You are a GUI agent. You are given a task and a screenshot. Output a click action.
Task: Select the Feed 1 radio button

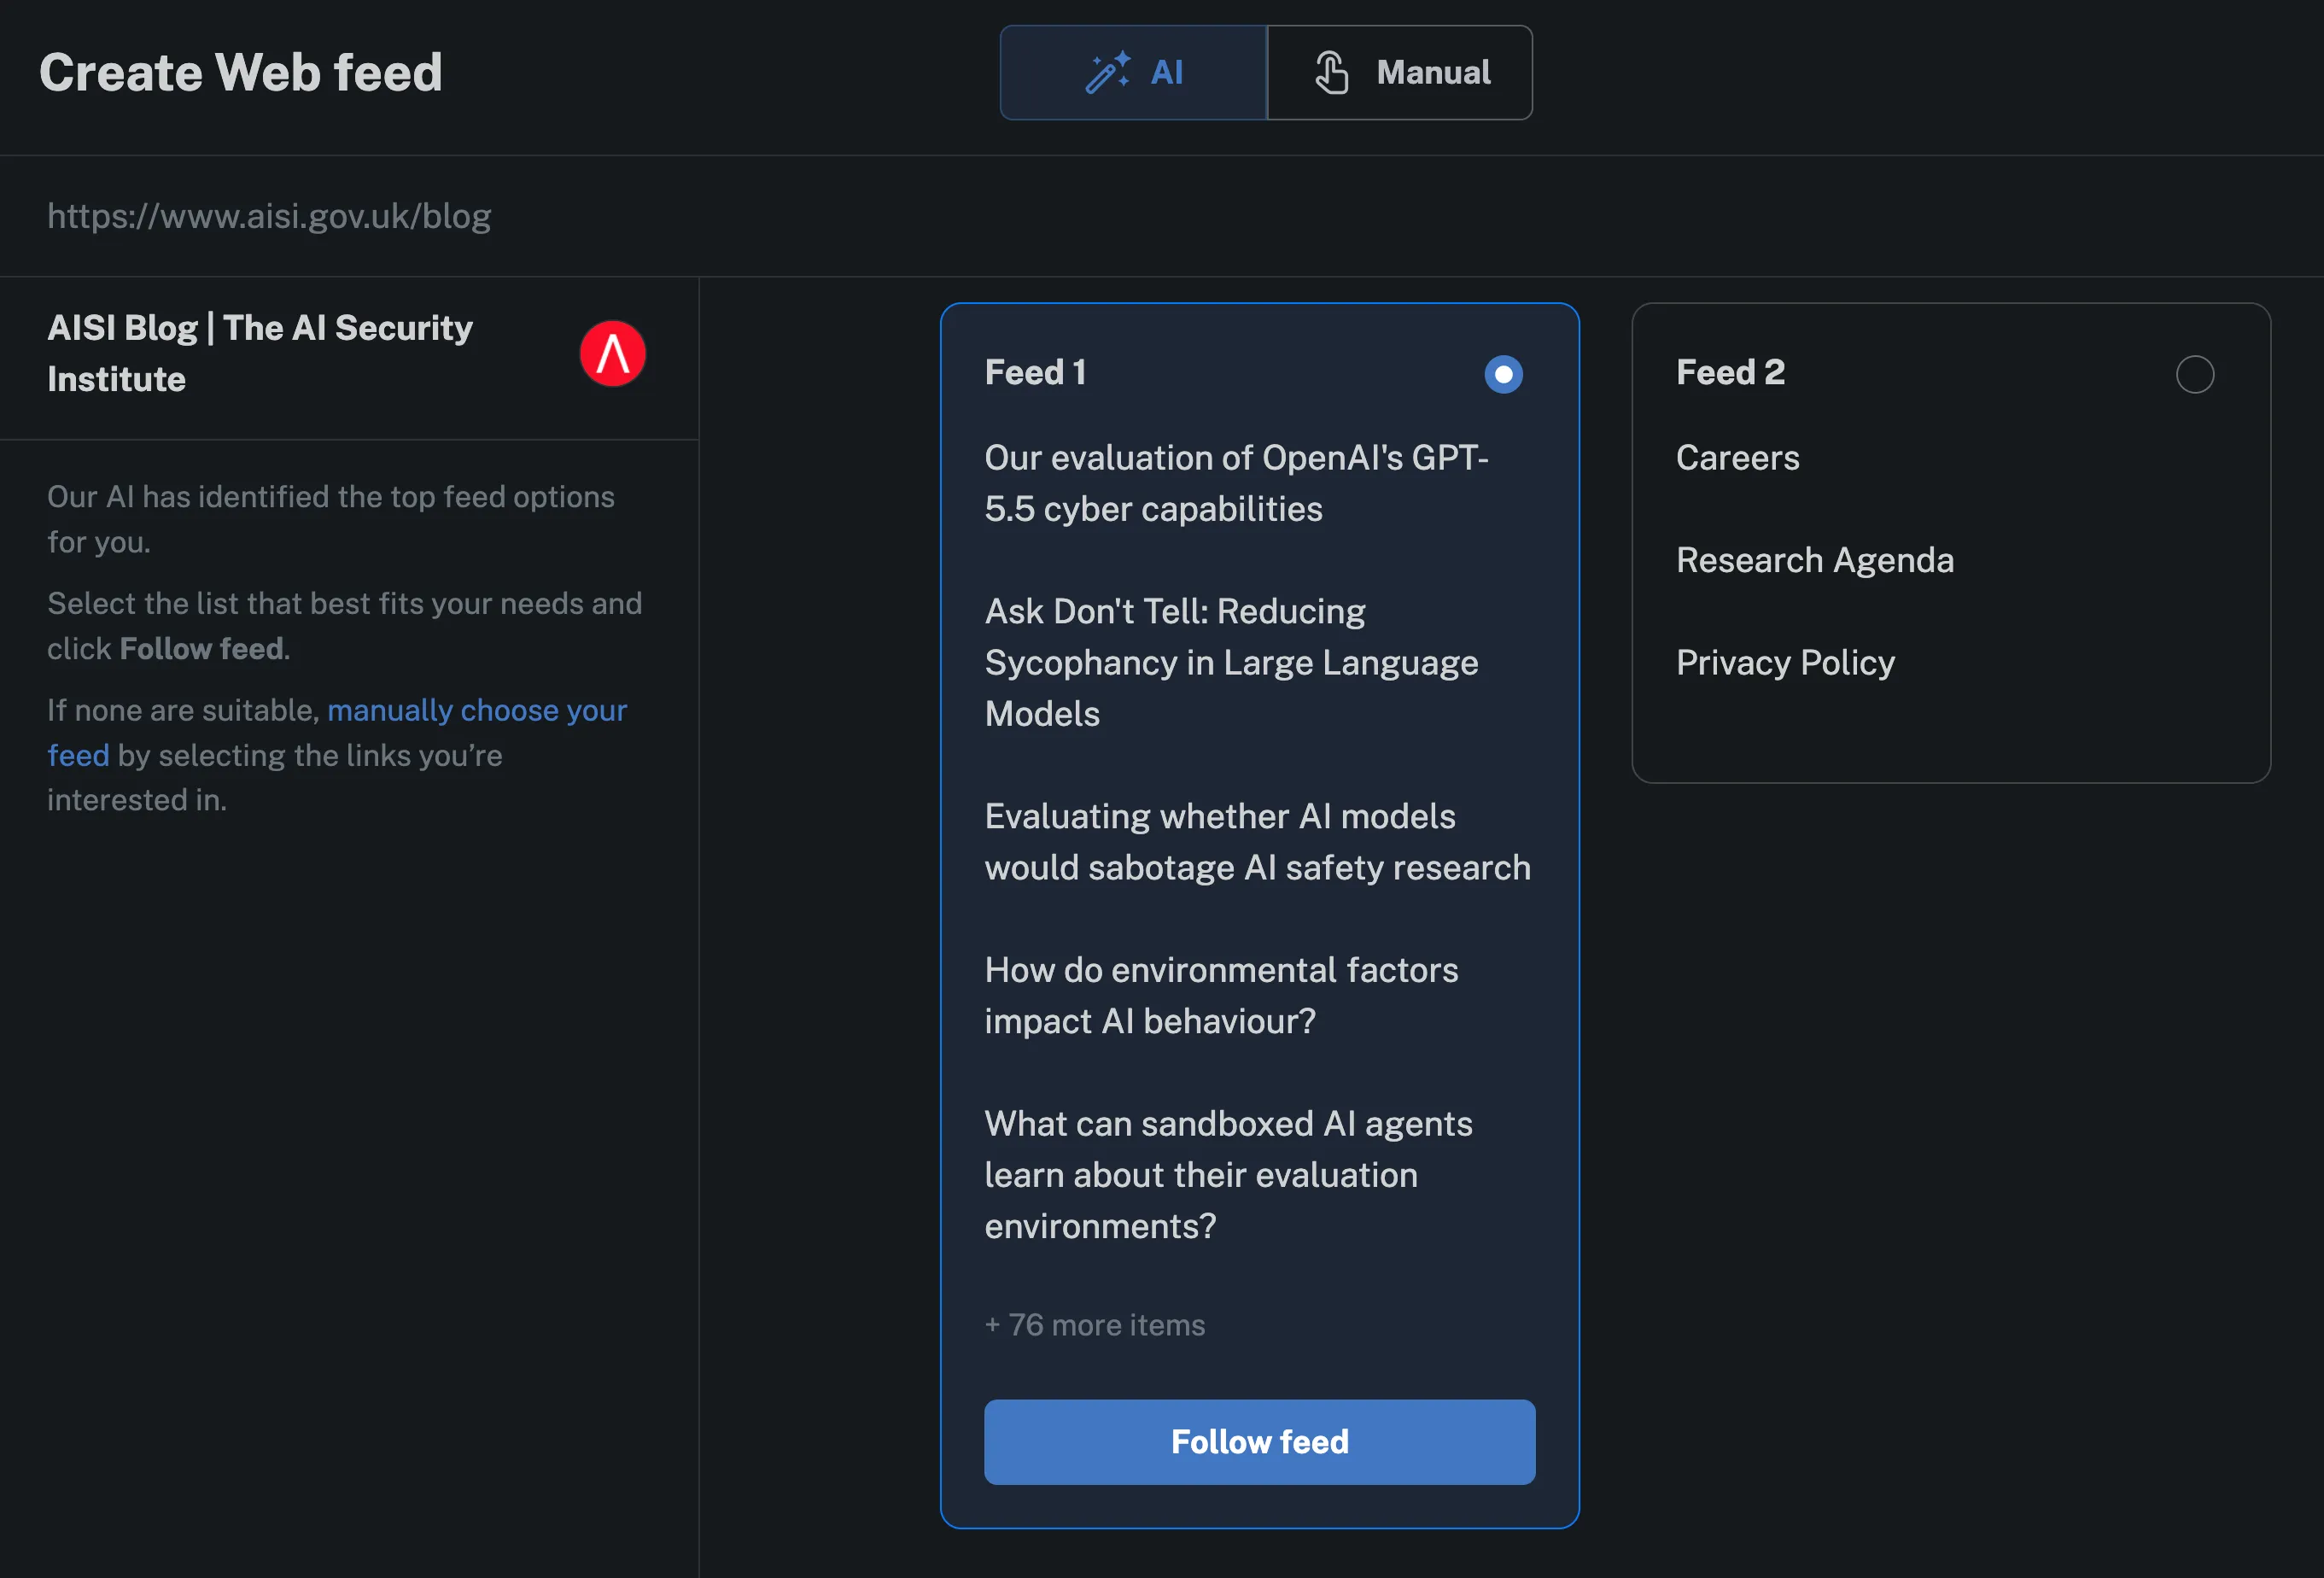click(x=1503, y=374)
